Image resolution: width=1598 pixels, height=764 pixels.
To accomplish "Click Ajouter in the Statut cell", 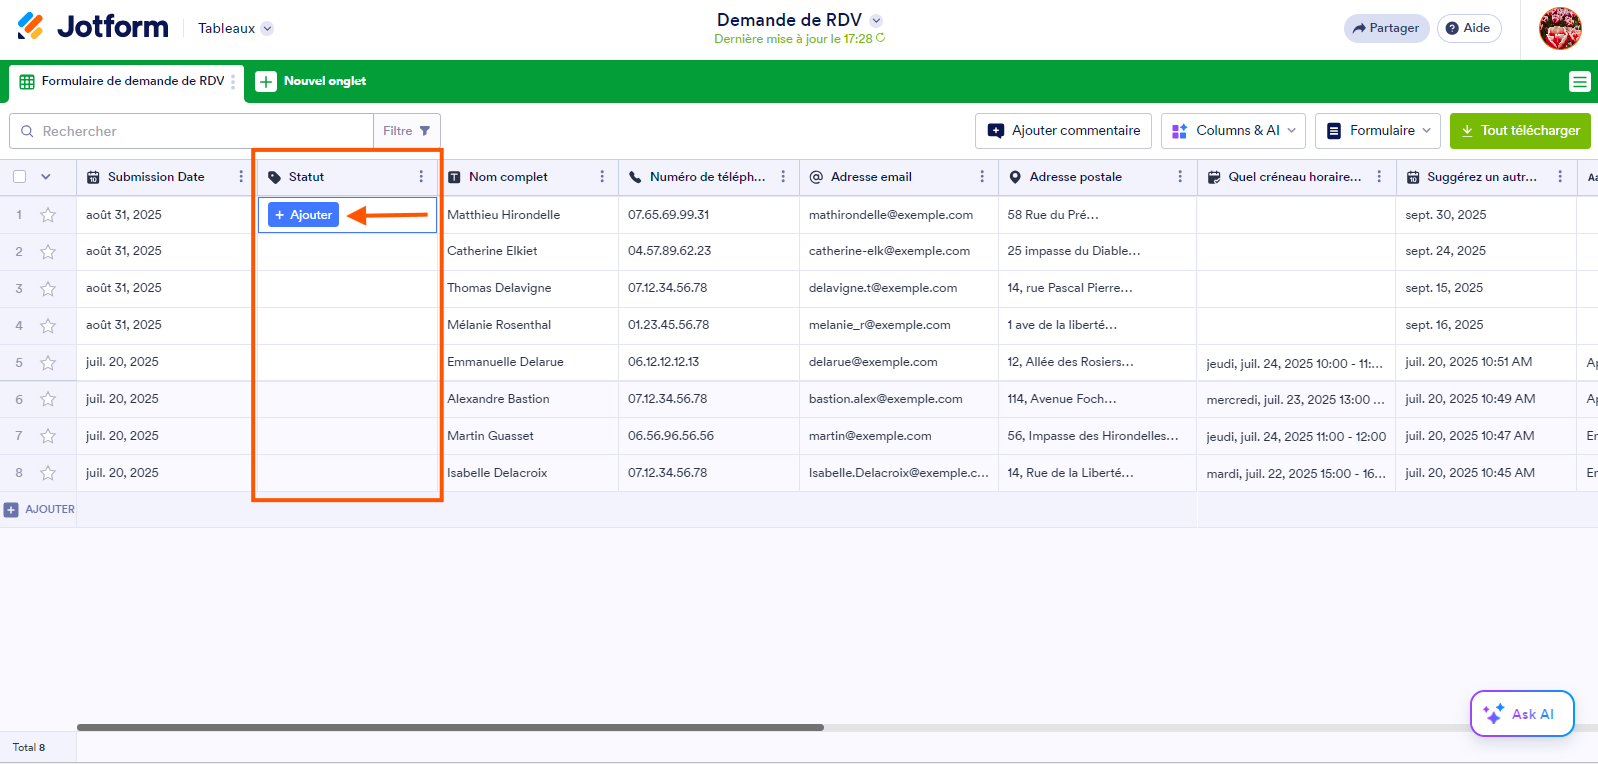I will coord(304,215).
